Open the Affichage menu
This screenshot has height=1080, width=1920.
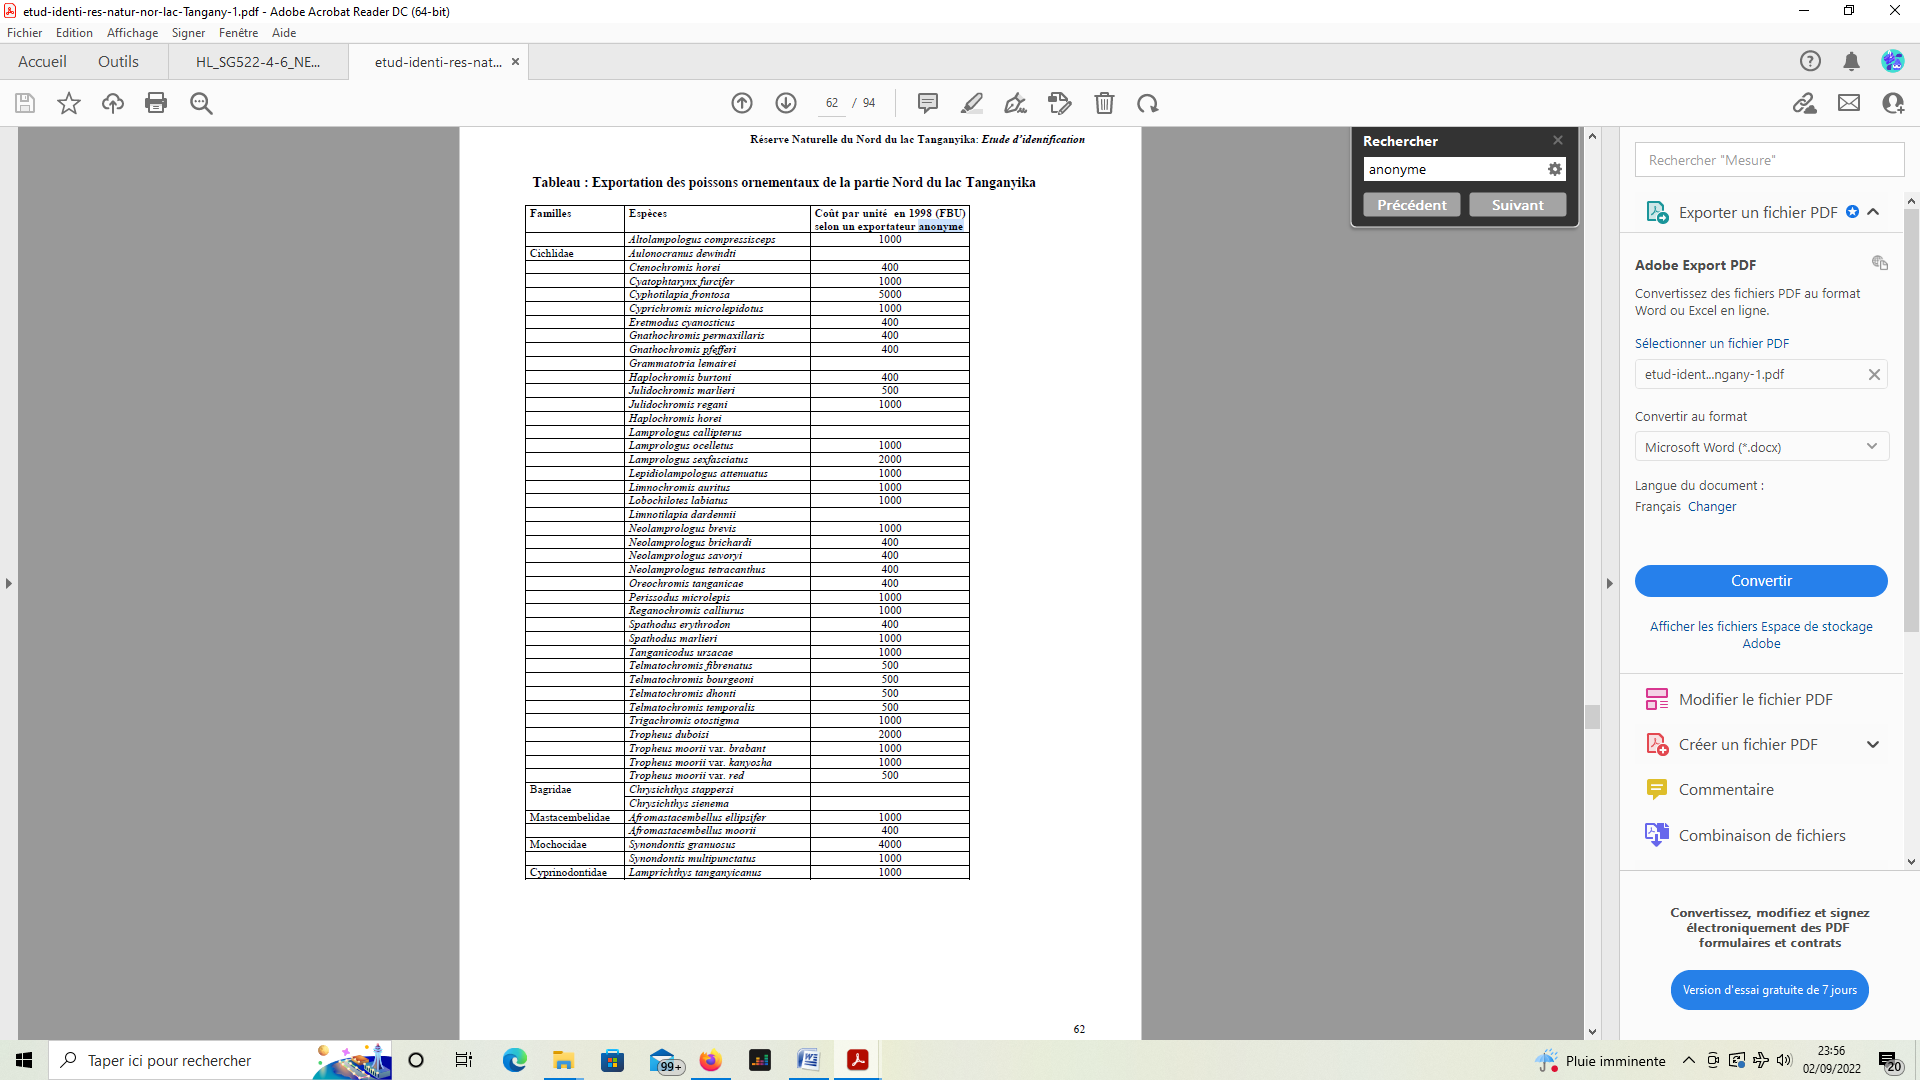point(132,33)
